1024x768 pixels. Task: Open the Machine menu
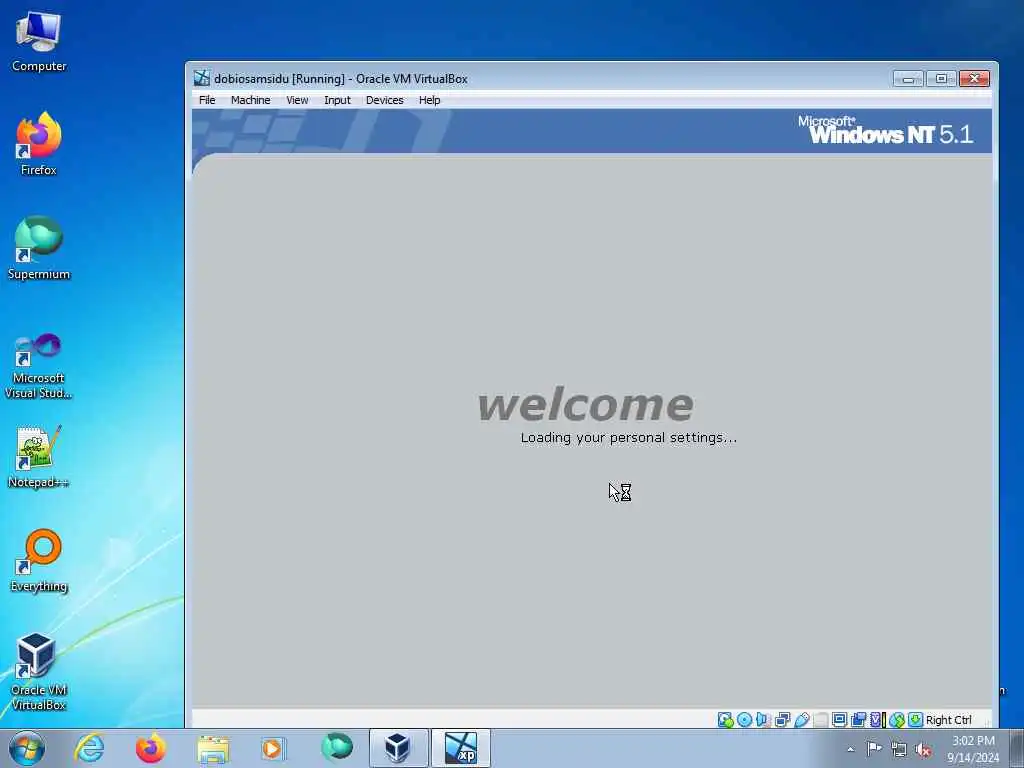click(x=250, y=100)
